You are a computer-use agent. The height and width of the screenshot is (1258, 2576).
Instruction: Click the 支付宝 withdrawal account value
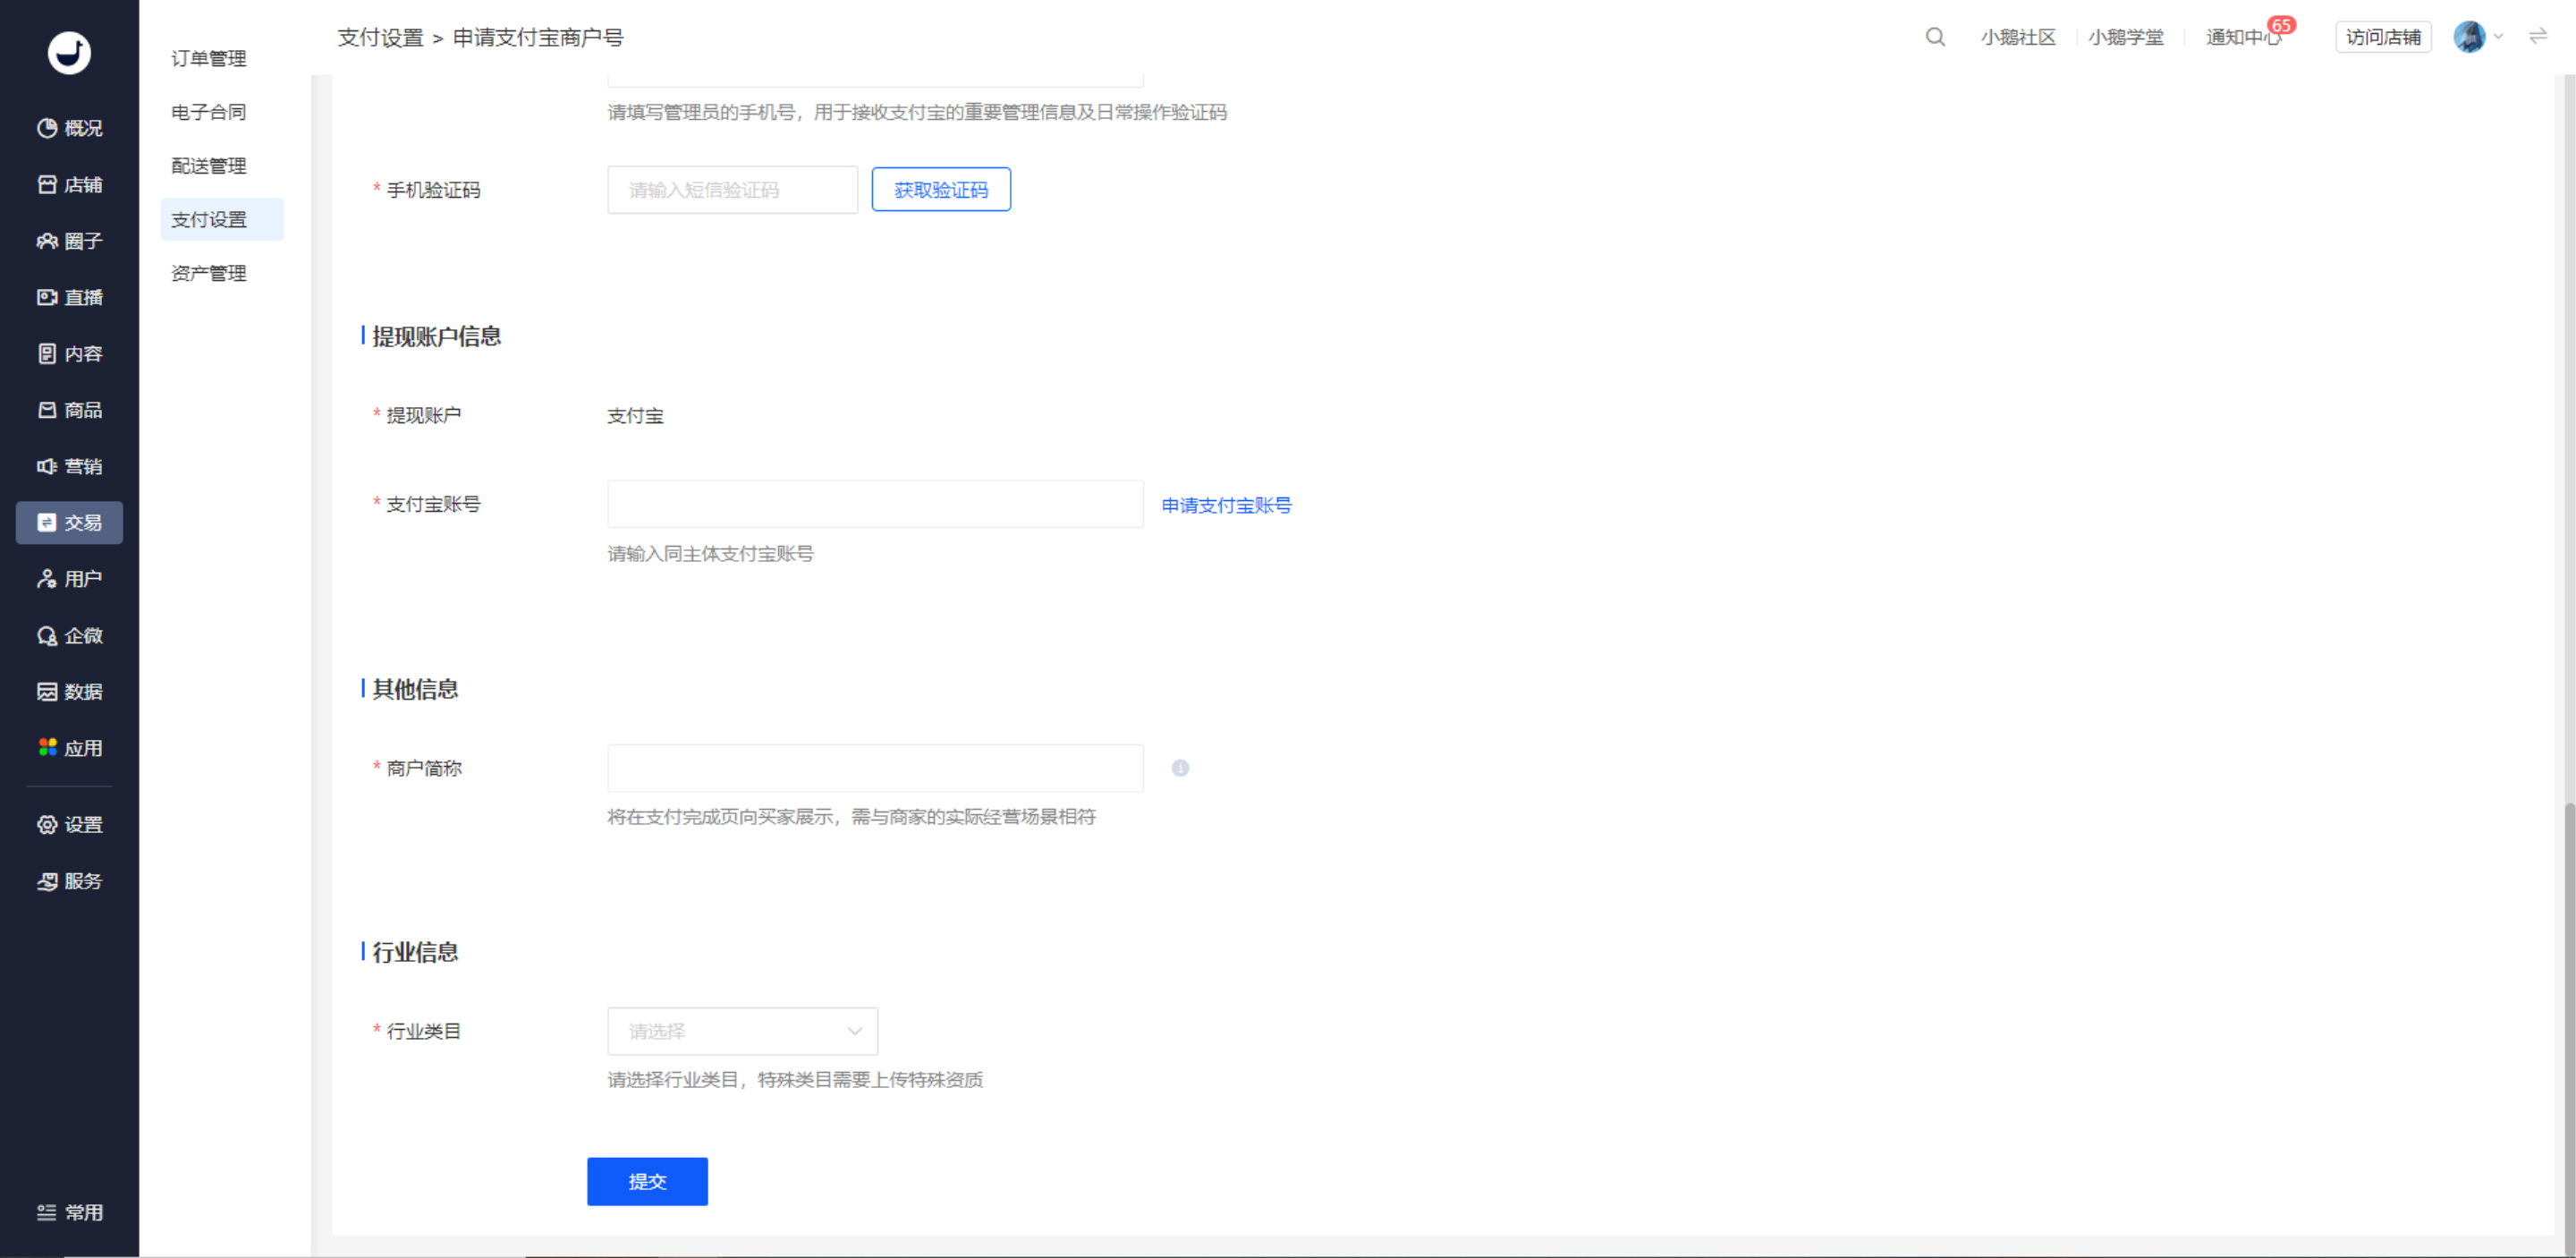635,416
